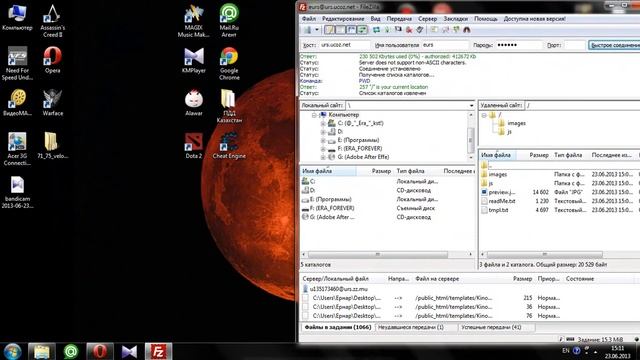The height and width of the screenshot is (360, 640).
Task: Select u135173460@urs.zz.mu server in queue
Action: point(338,289)
